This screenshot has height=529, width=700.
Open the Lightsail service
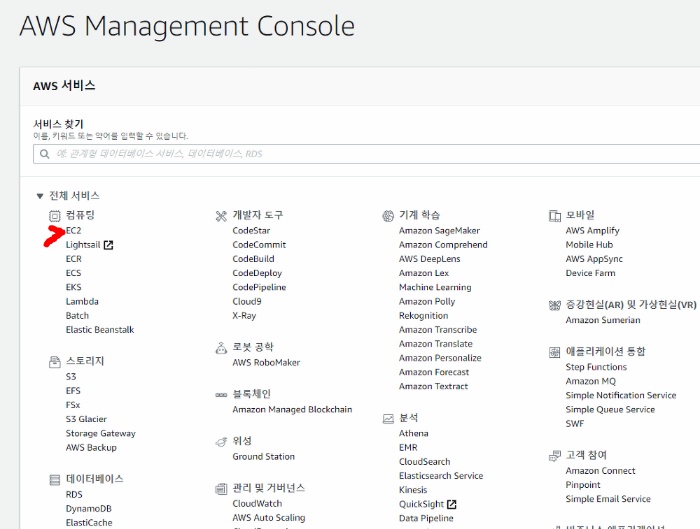(x=83, y=245)
